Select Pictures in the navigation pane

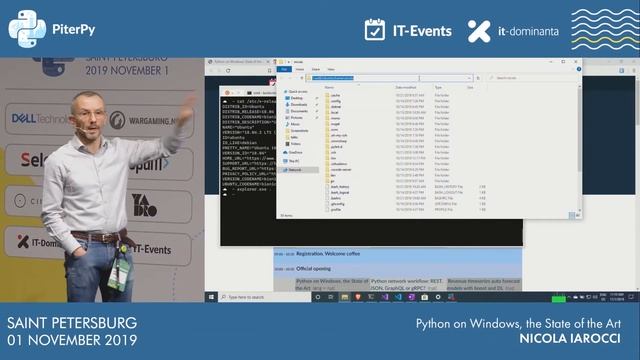[x=297, y=118]
